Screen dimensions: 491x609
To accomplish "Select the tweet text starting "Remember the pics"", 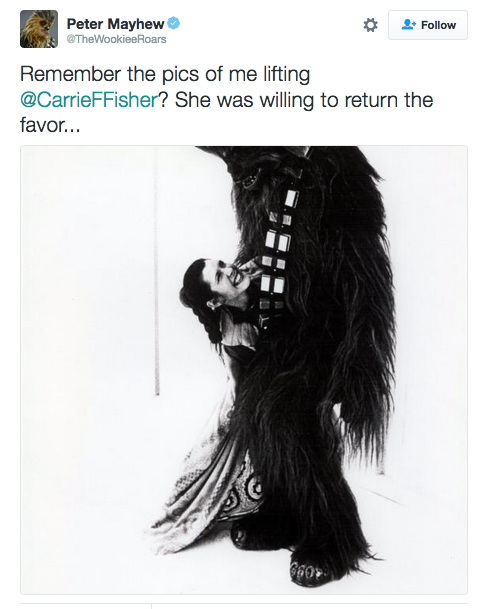I will [x=226, y=99].
